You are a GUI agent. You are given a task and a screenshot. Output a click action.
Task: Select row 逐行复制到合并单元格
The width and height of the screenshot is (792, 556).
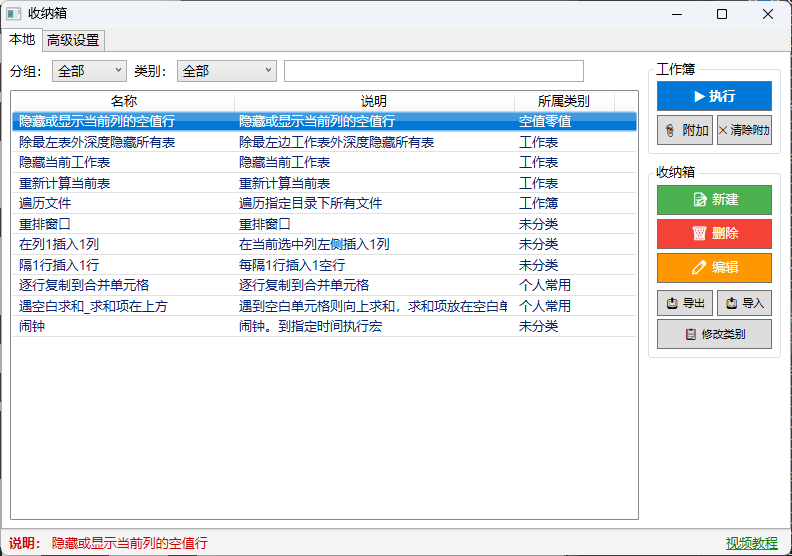click(324, 285)
